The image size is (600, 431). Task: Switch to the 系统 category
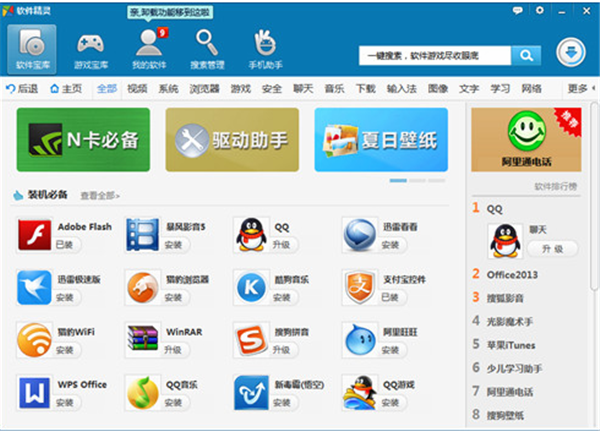[x=168, y=88]
